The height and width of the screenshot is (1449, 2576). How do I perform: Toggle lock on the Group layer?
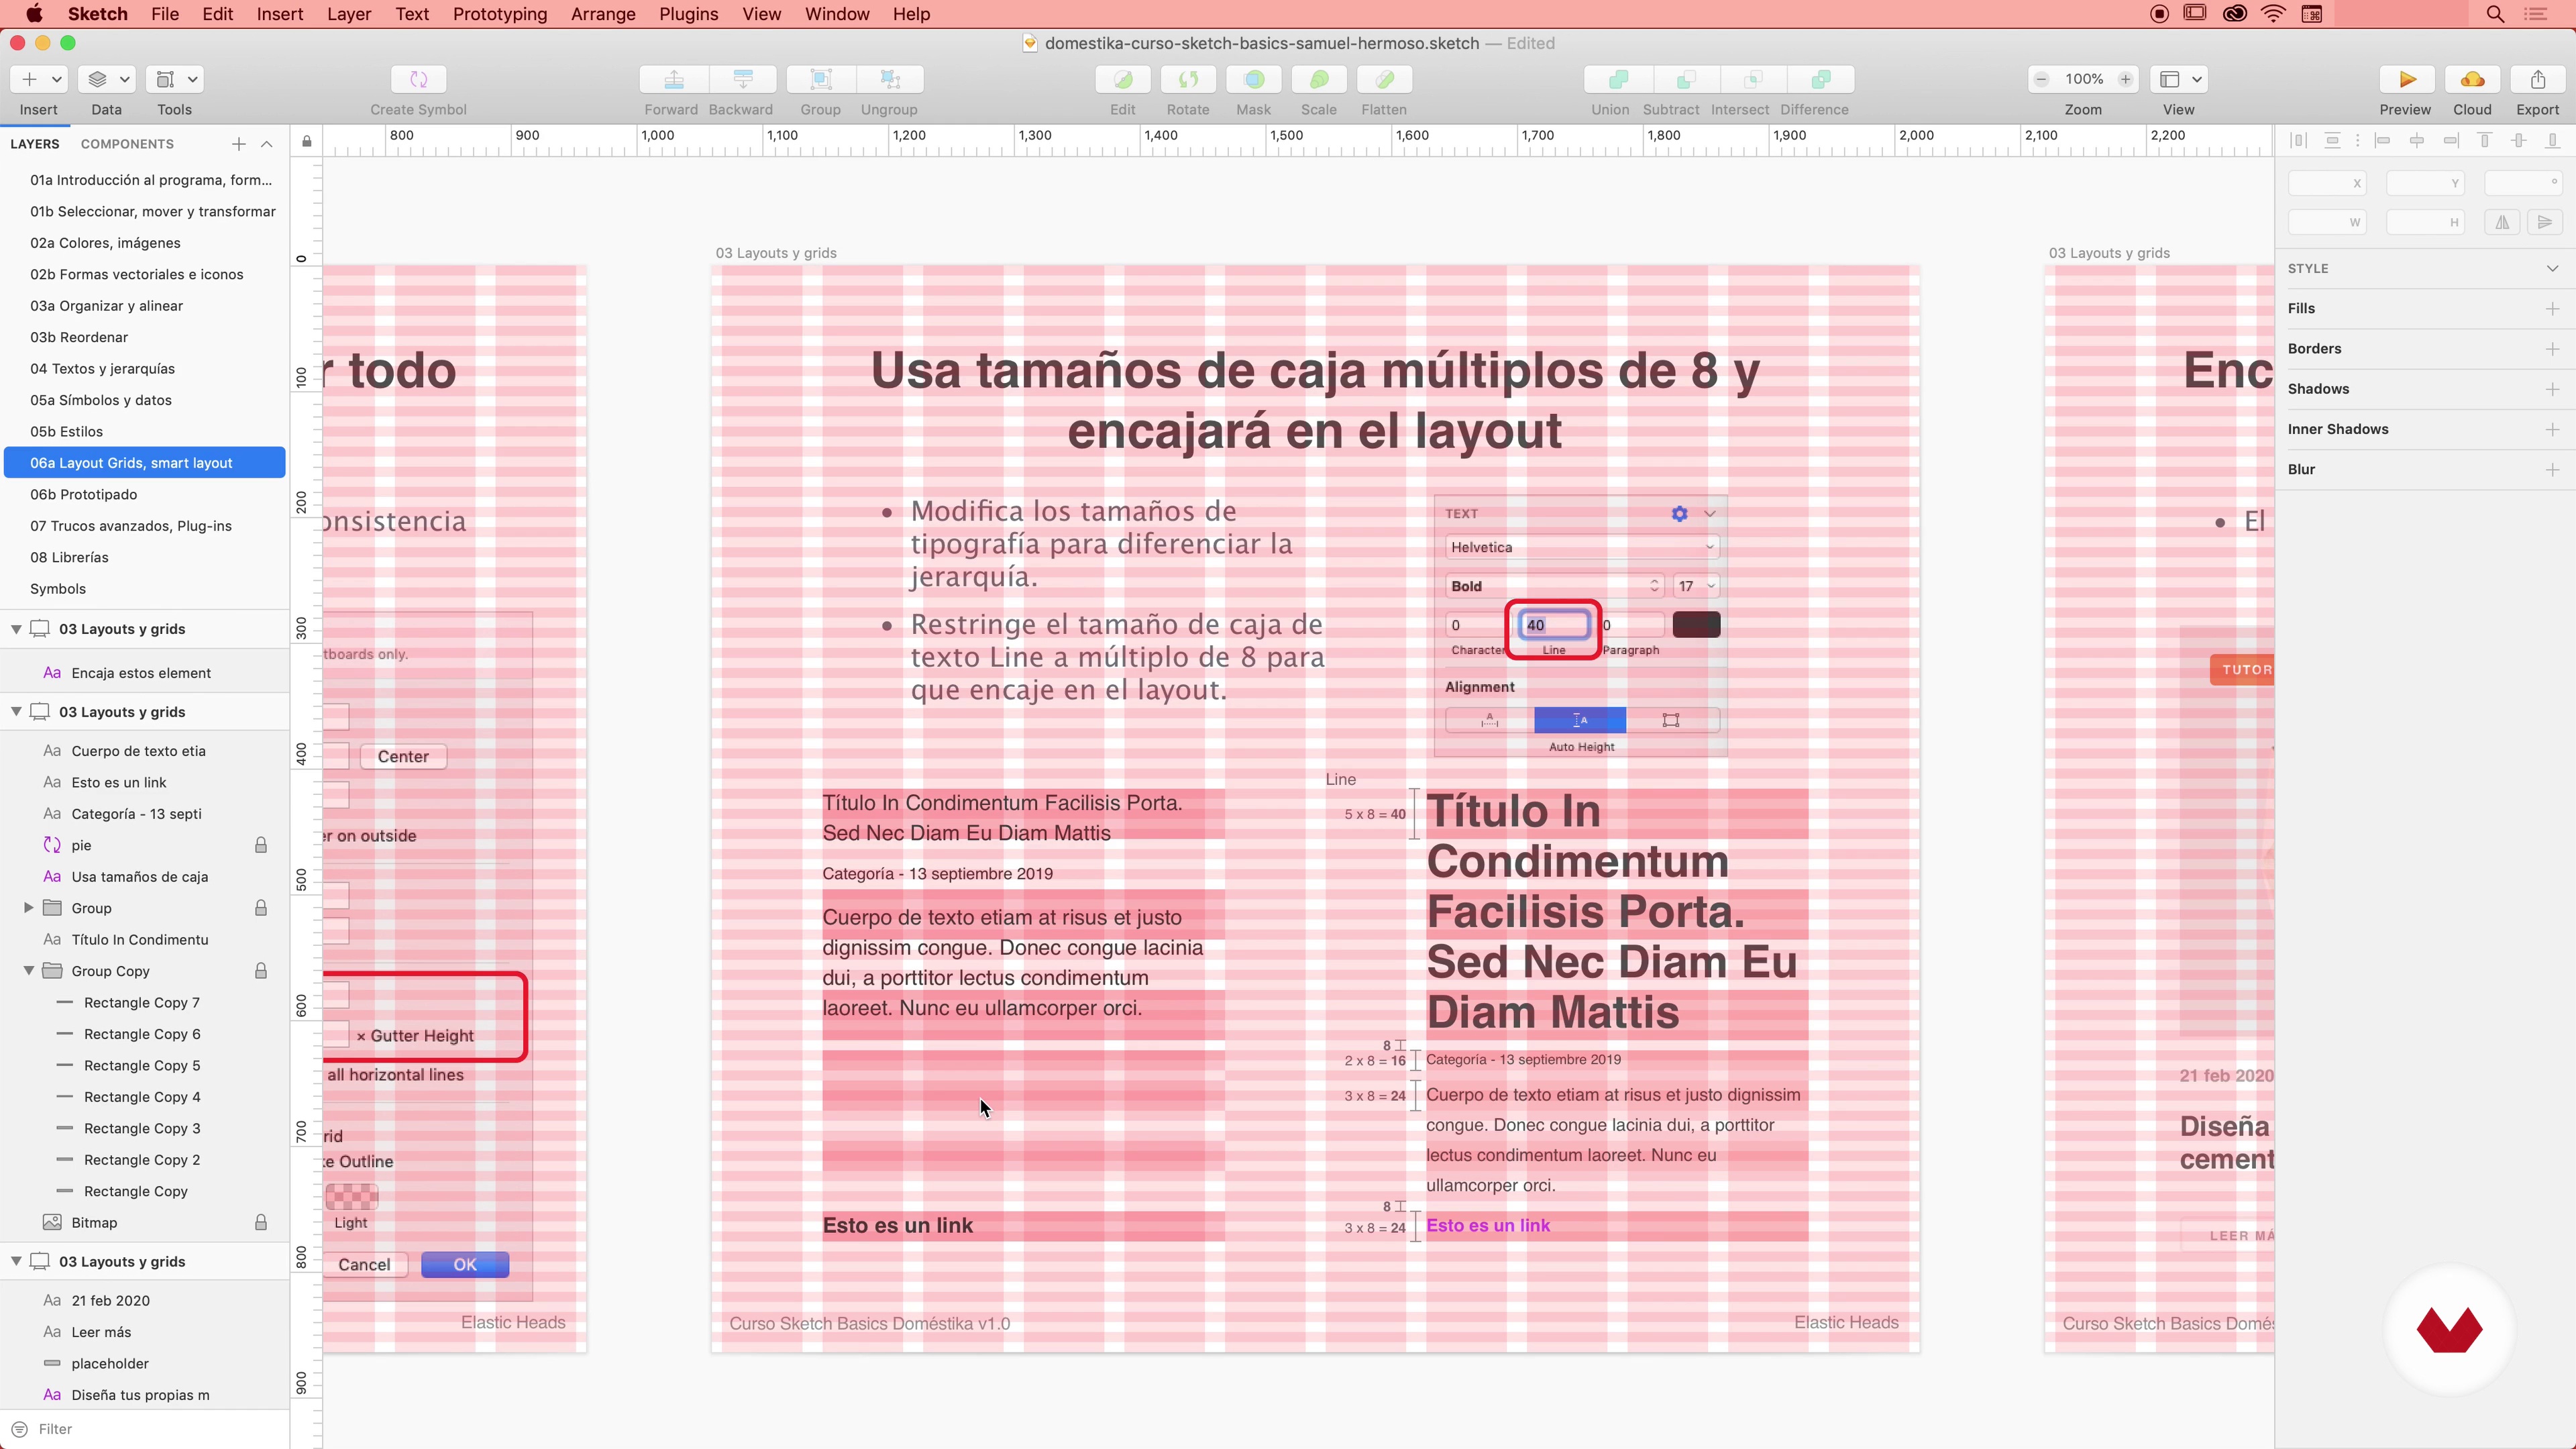(261, 908)
